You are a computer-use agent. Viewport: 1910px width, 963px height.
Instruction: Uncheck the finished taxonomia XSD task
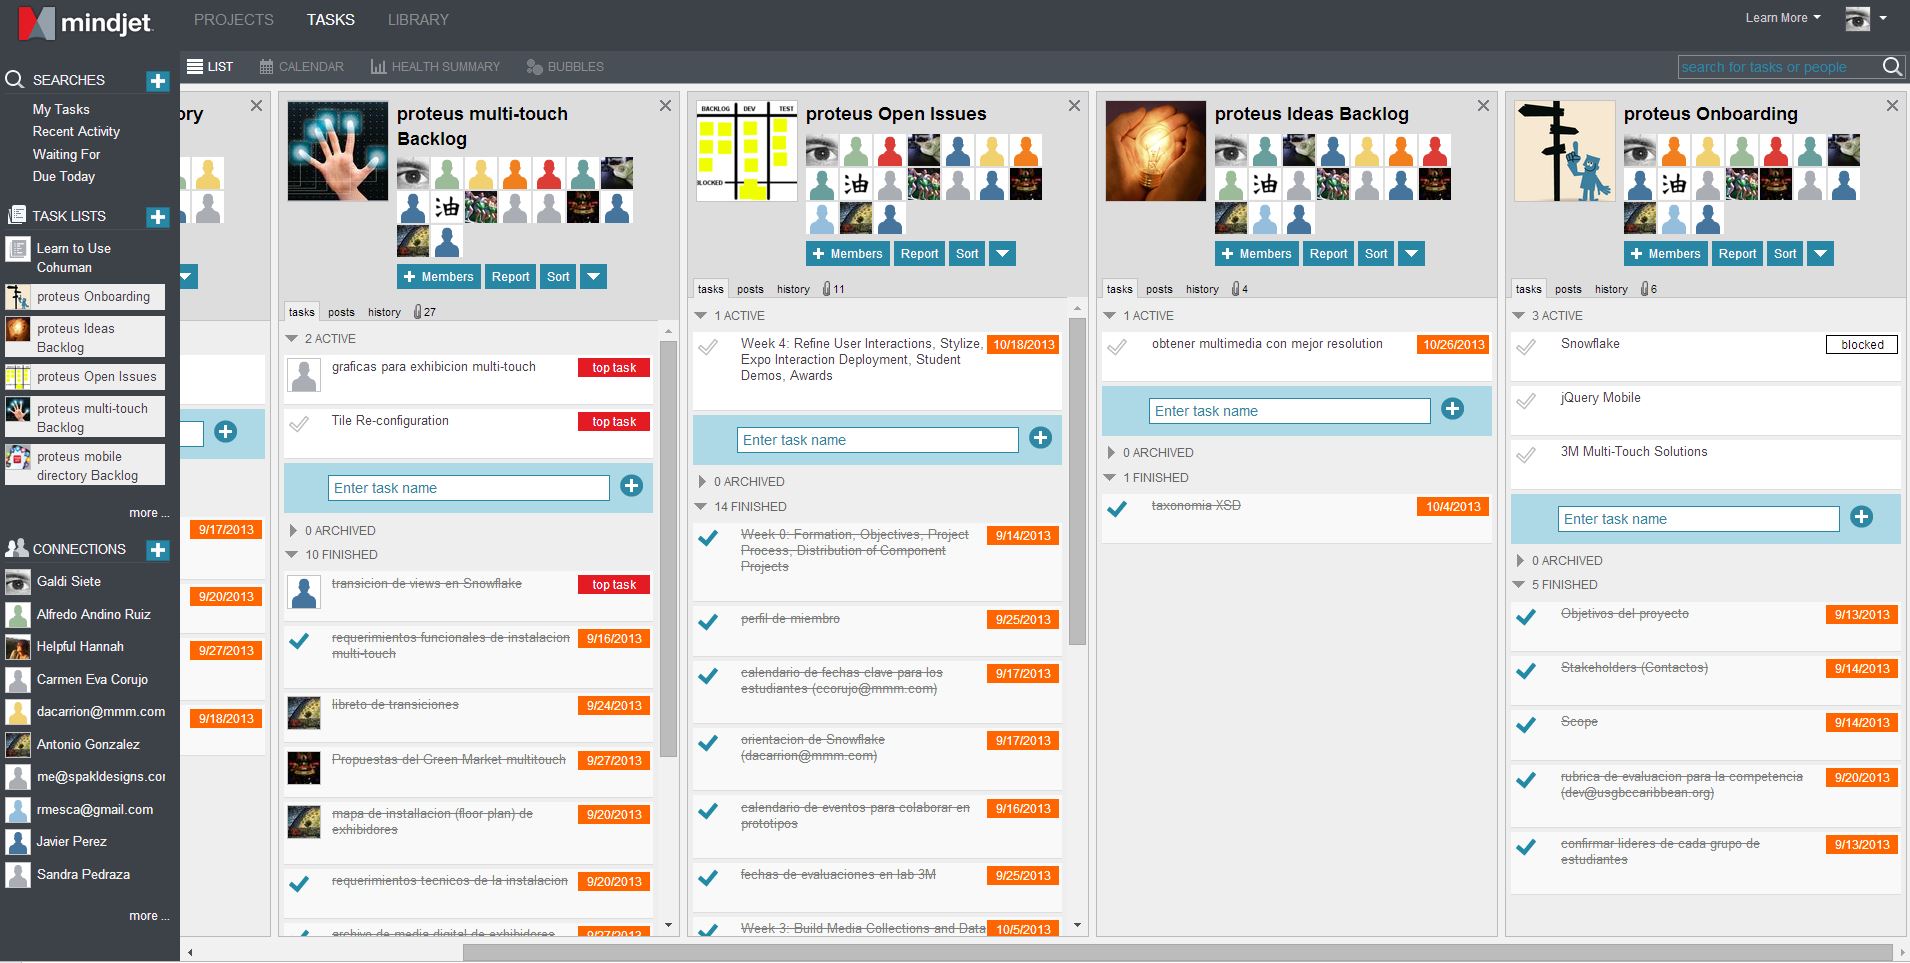click(1117, 509)
